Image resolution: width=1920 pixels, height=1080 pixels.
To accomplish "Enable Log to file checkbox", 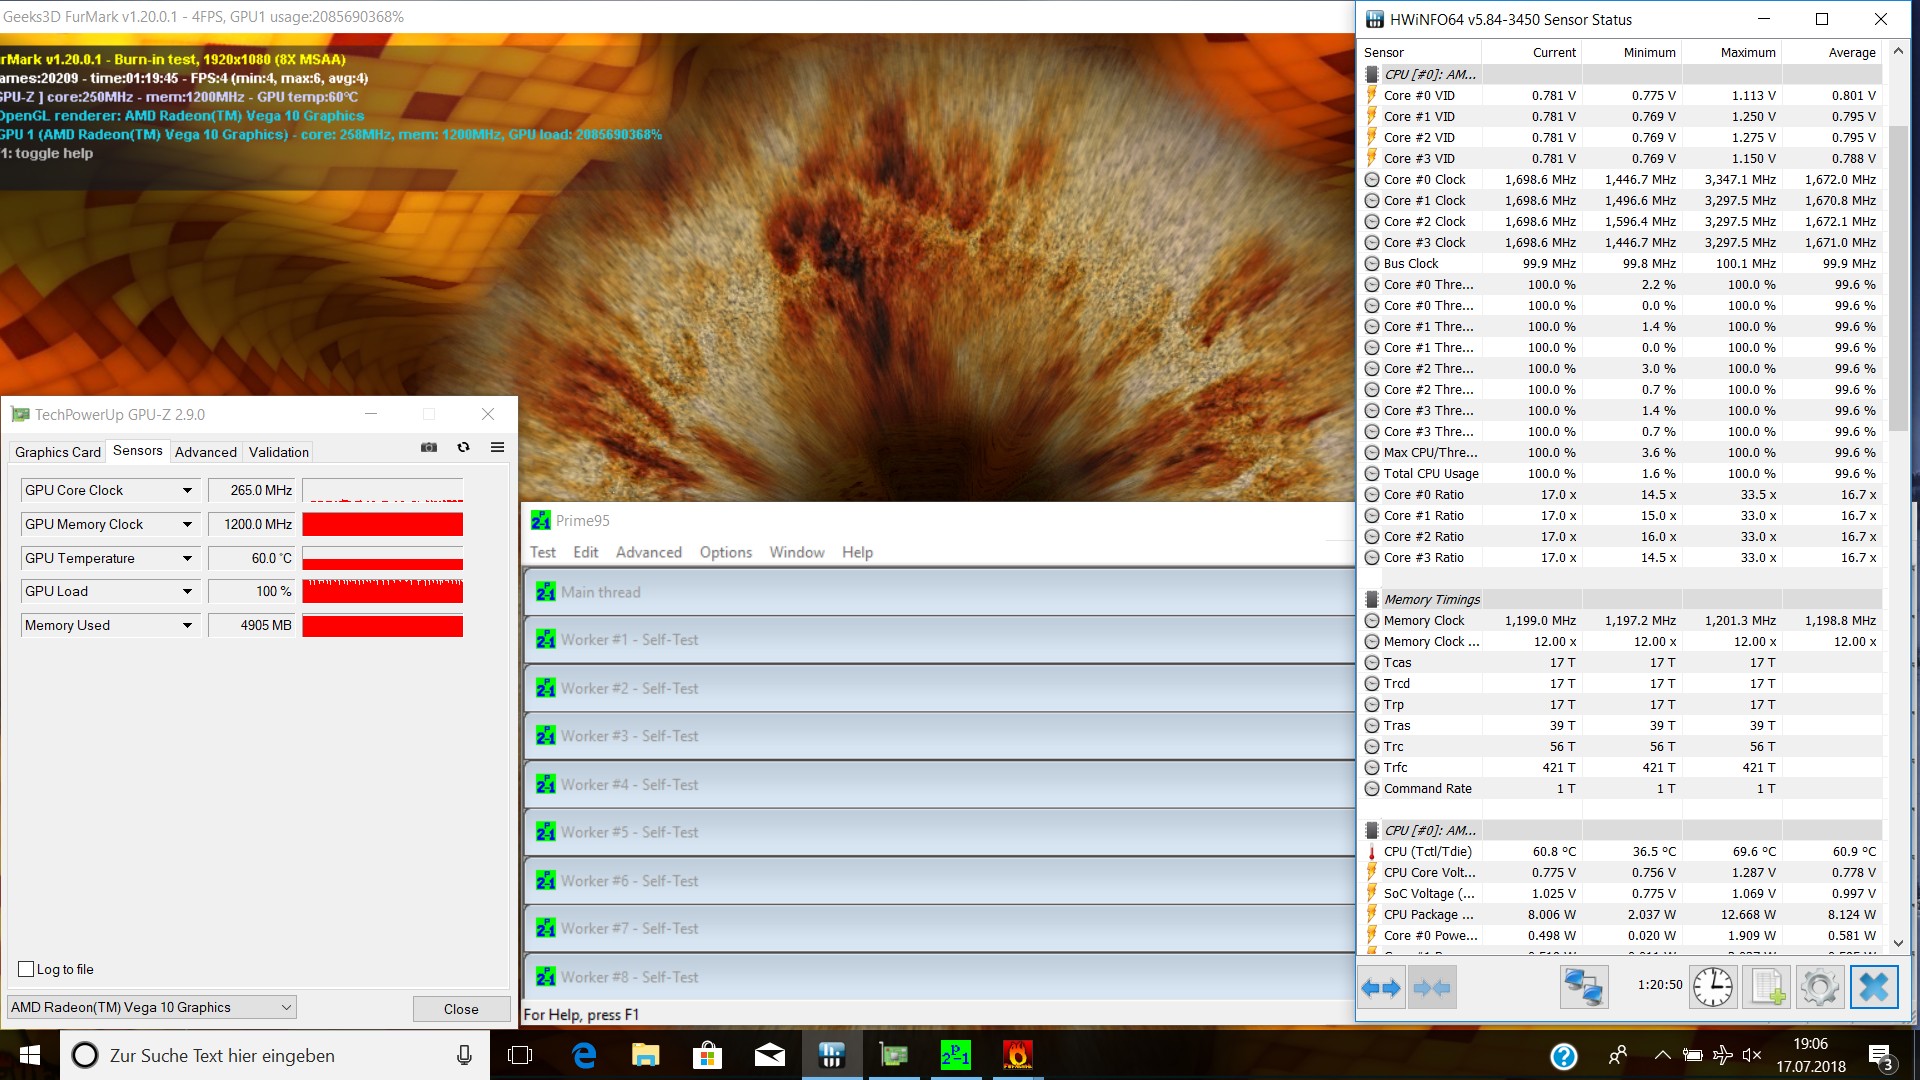I will tap(27, 969).
